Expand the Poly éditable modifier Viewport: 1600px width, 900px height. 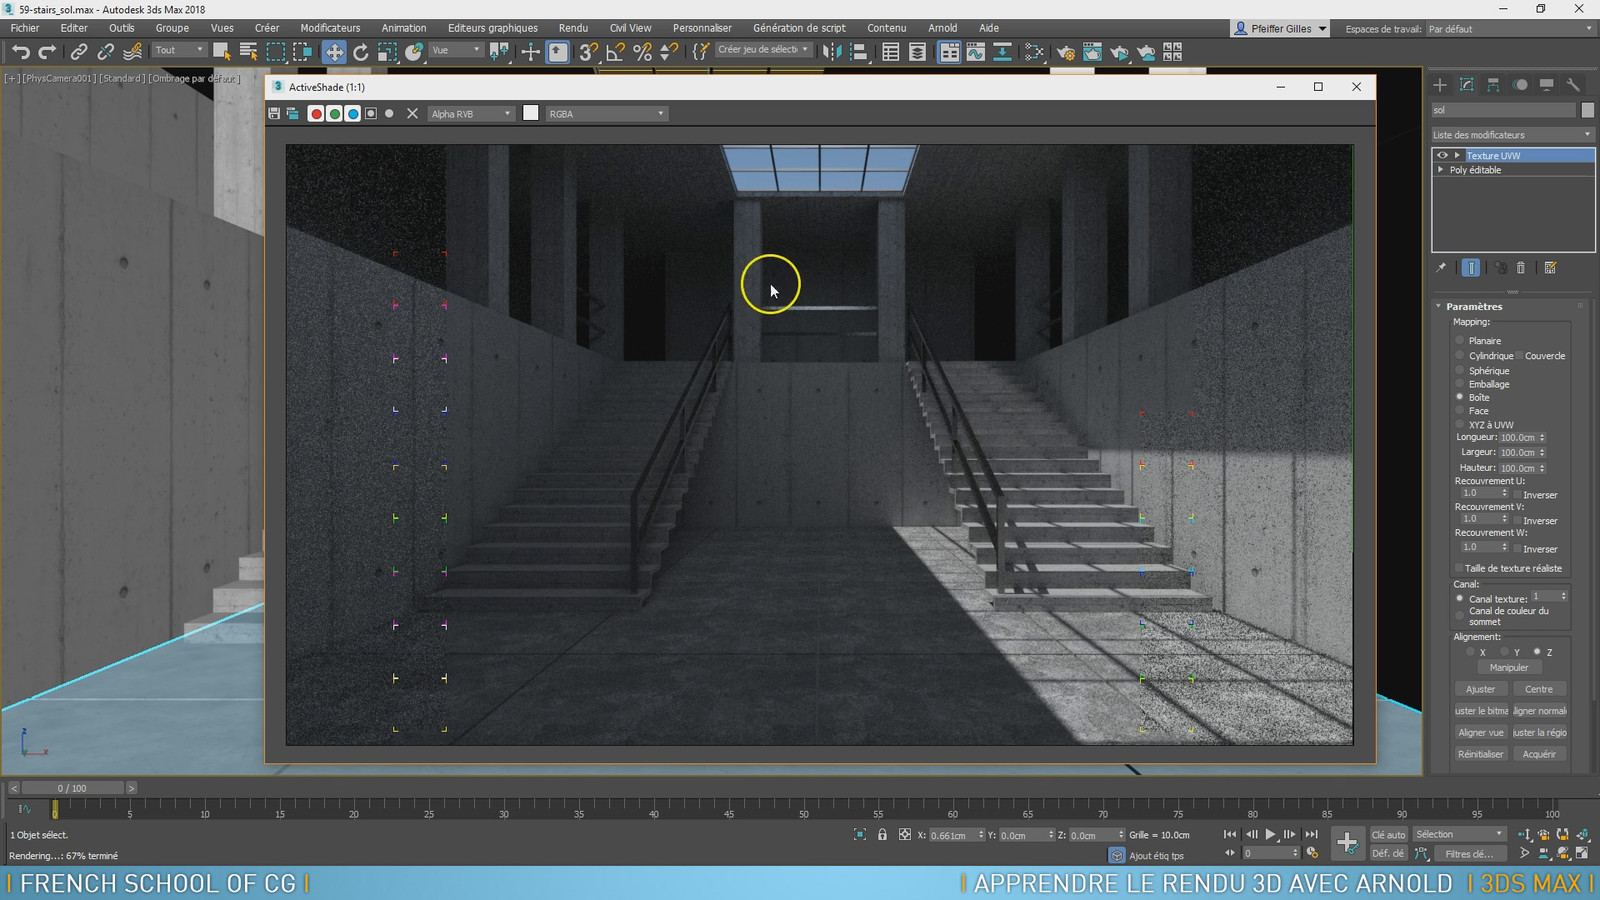click(x=1440, y=169)
